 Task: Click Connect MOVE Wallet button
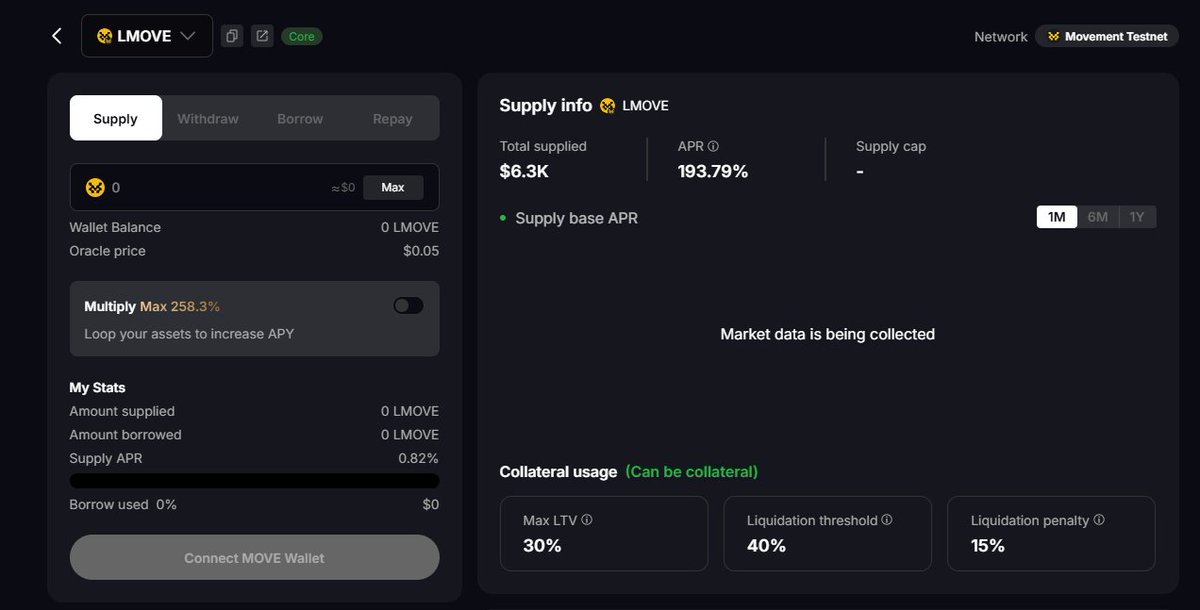point(254,558)
